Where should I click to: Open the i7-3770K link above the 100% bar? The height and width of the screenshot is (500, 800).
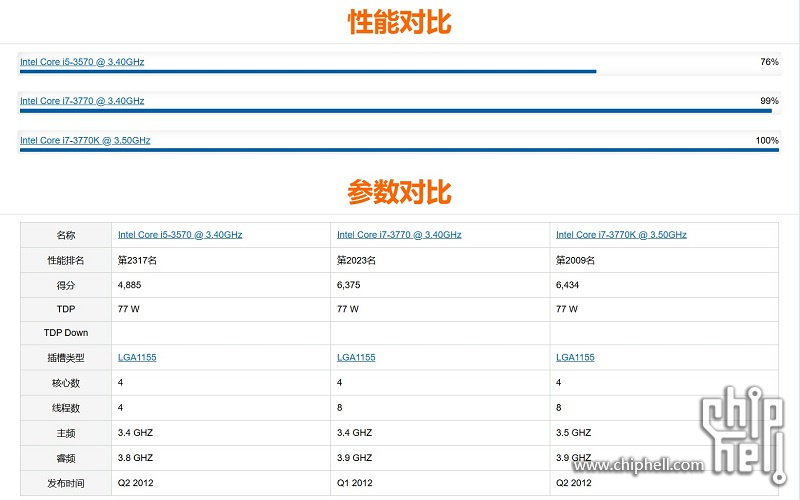[x=85, y=140]
